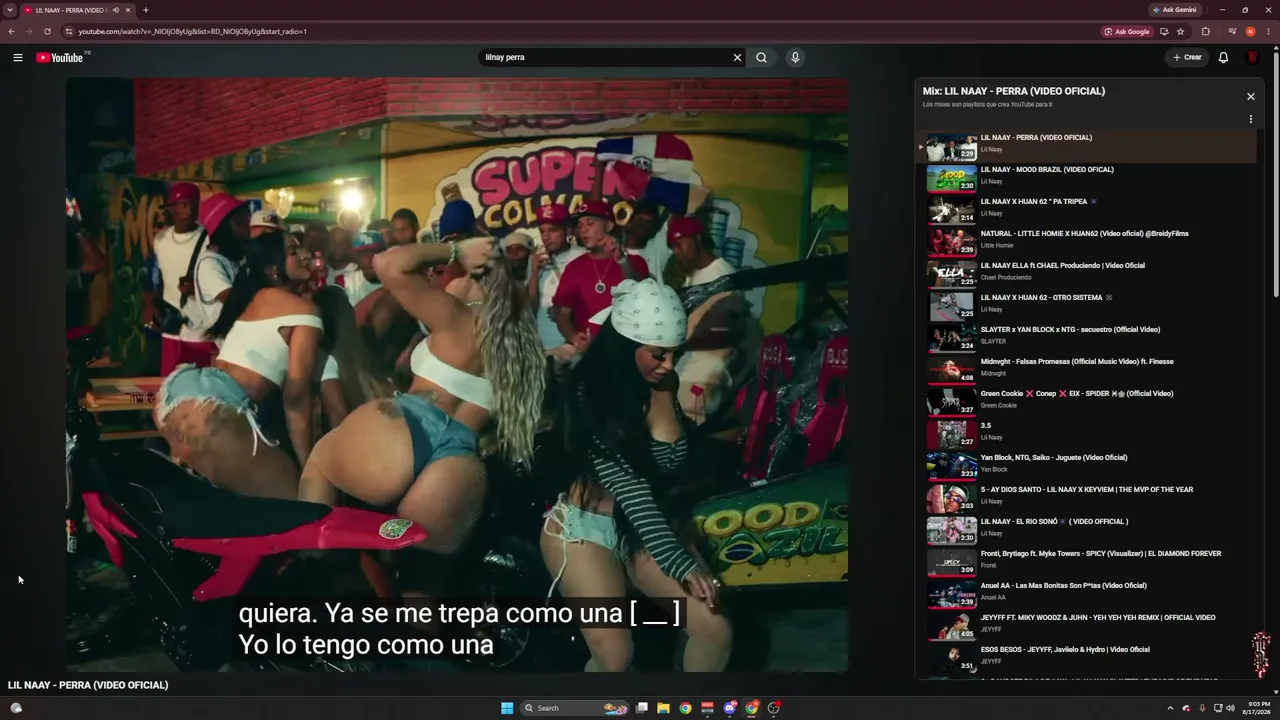Click Ask Google in the address bar
Image resolution: width=1280 pixels, height=720 pixels.
(x=1127, y=31)
